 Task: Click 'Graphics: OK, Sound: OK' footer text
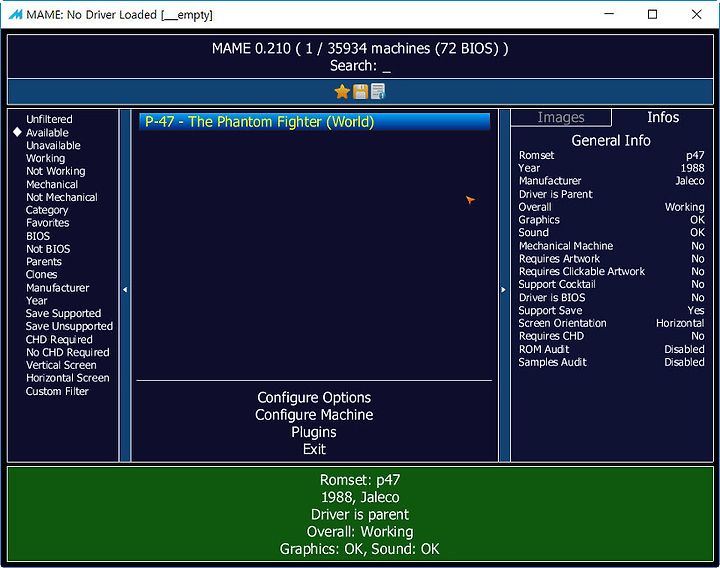tap(360, 549)
